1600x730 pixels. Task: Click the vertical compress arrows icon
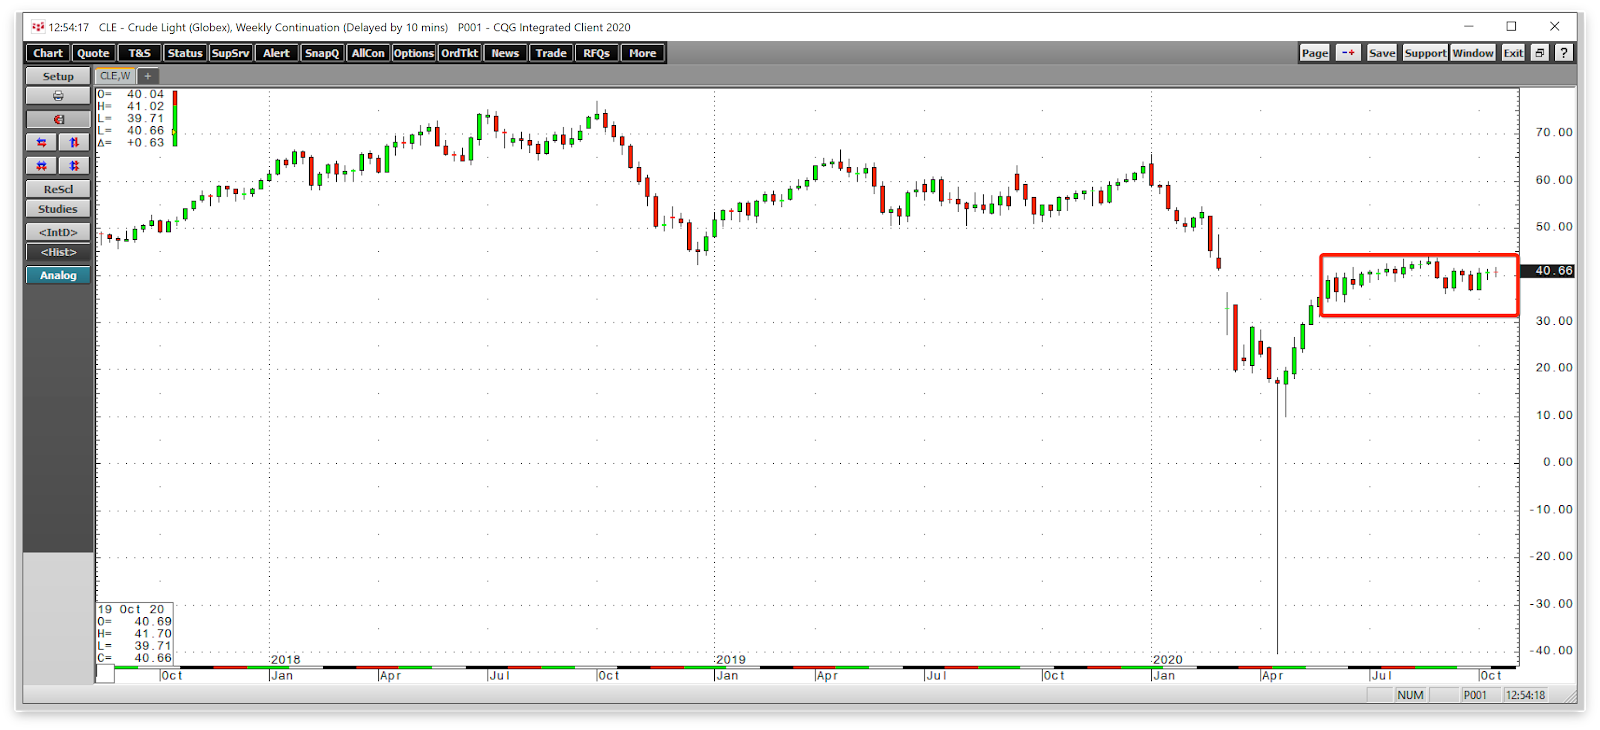74,165
